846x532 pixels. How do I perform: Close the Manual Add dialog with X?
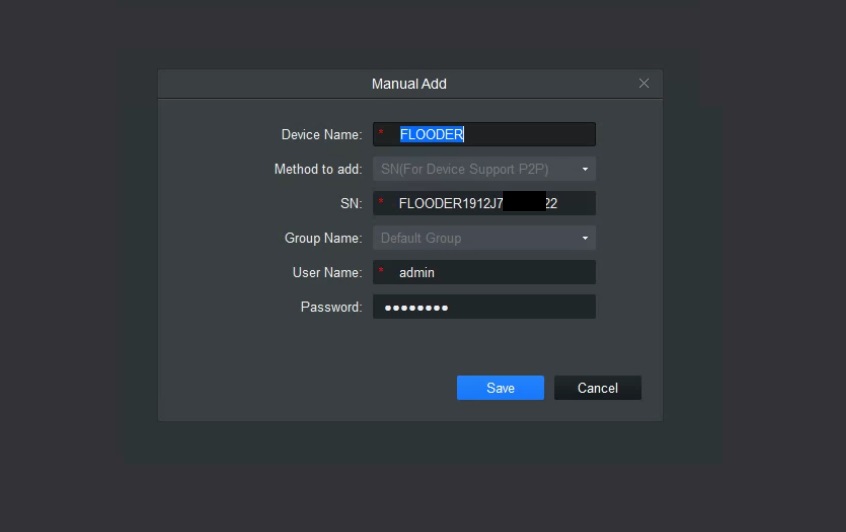[x=644, y=84]
